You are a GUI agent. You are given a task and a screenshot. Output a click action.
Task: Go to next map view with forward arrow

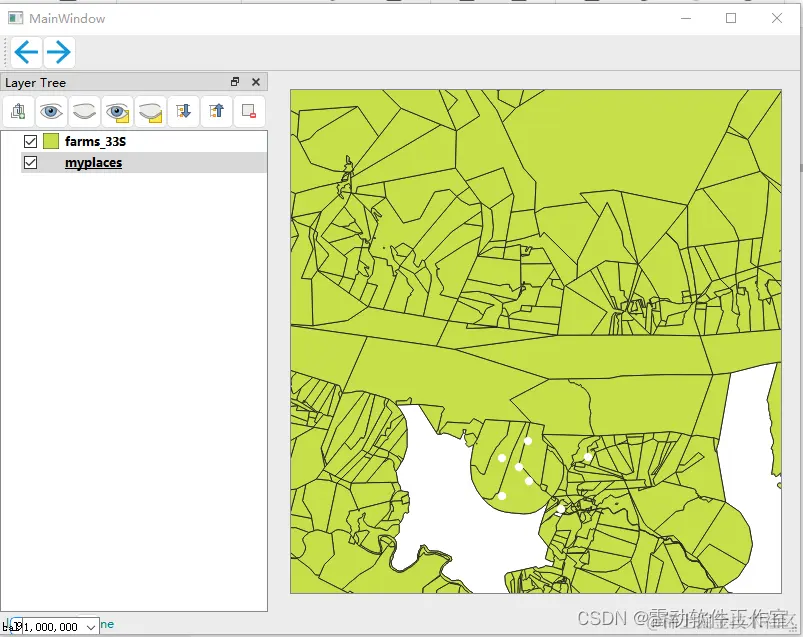[x=59, y=52]
